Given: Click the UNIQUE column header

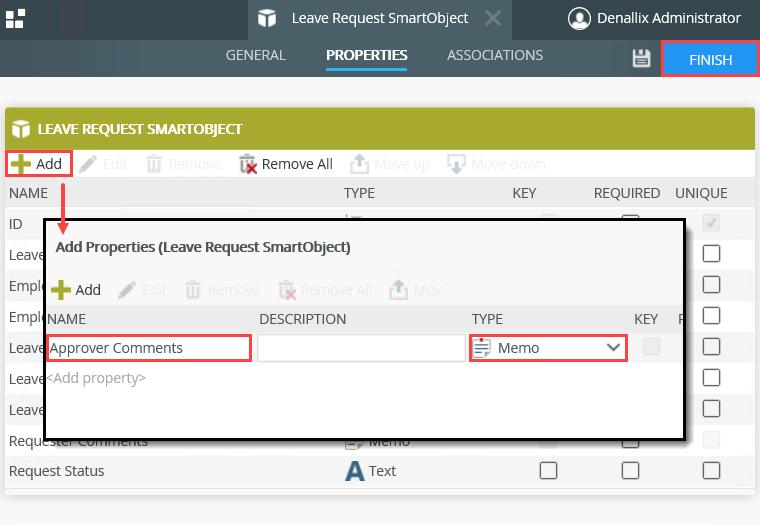Looking at the screenshot, I should [701, 193].
